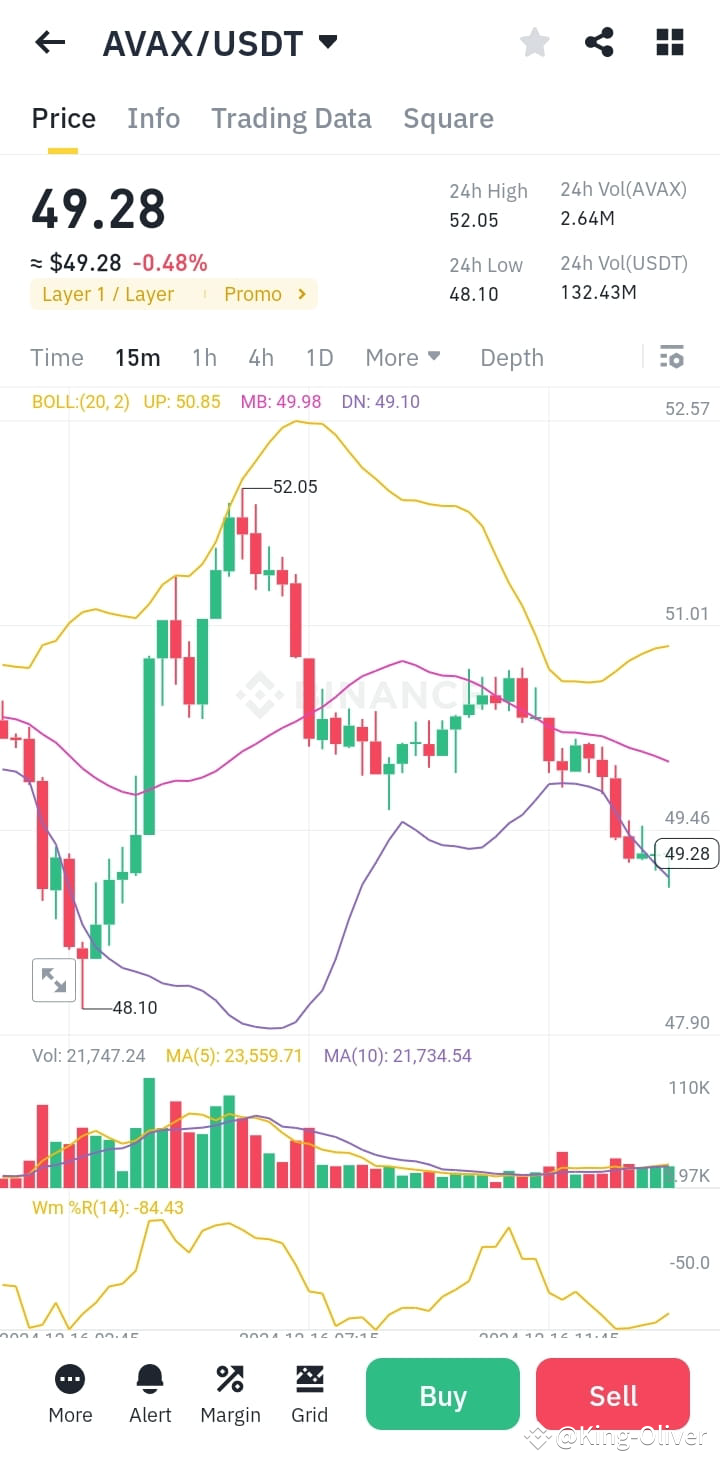Open the More menu at bottom left
The width and height of the screenshot is (720, 1459).
[70, 1395]
